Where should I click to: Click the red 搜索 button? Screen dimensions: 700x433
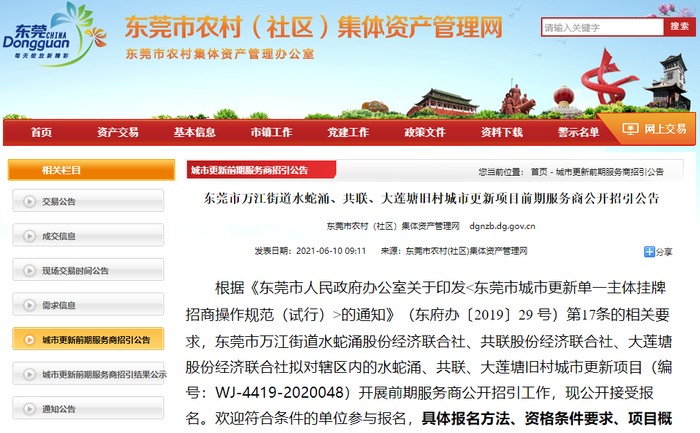679,27
